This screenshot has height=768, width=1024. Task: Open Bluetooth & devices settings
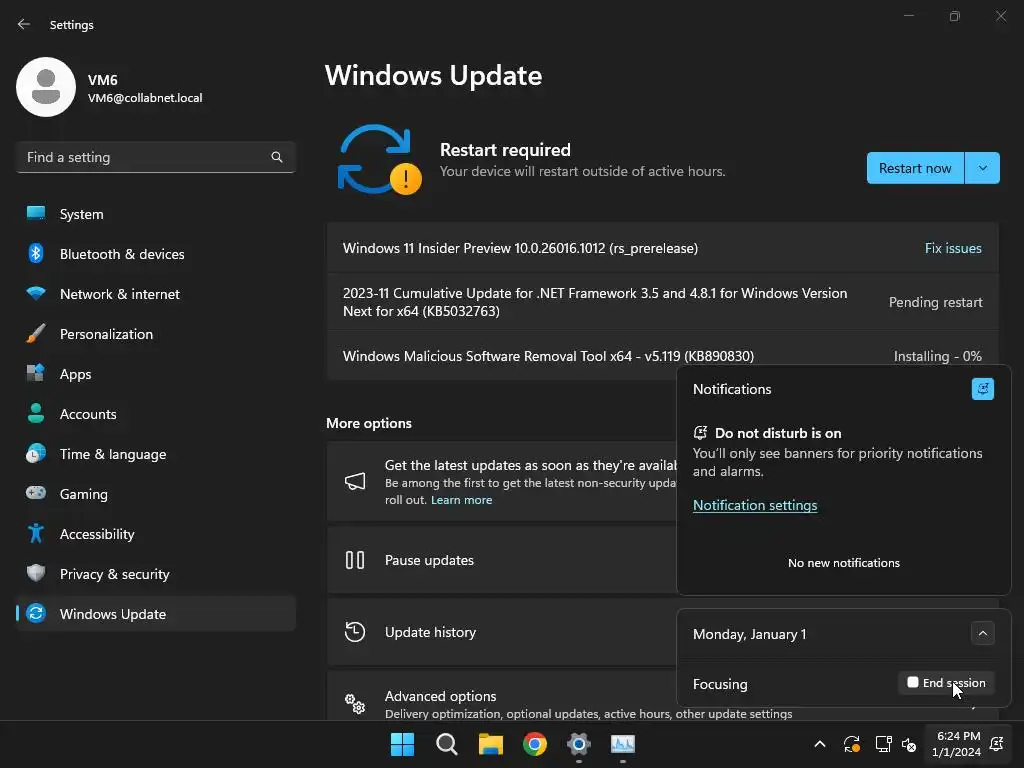click(155, 254)
